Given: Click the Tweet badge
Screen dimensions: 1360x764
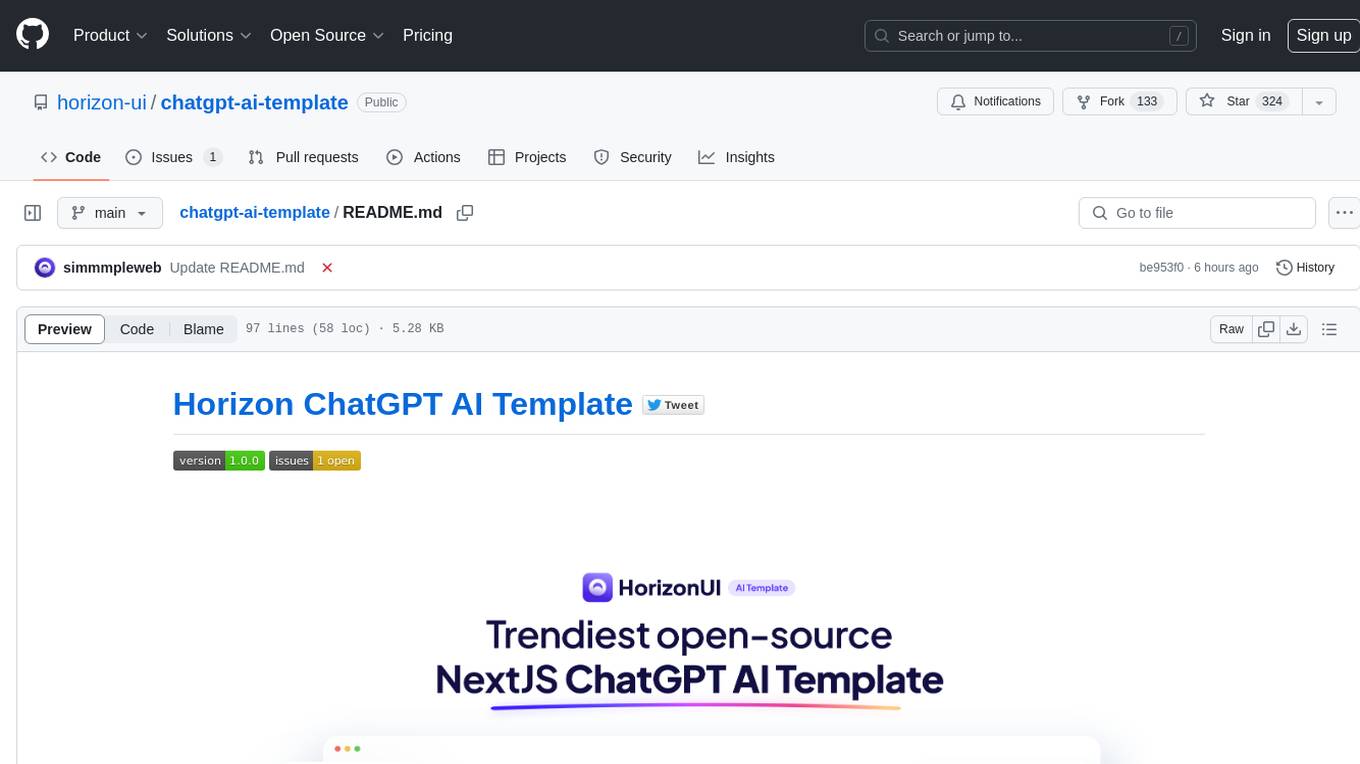Looking at the screenshot, I should tap(674, 405).
